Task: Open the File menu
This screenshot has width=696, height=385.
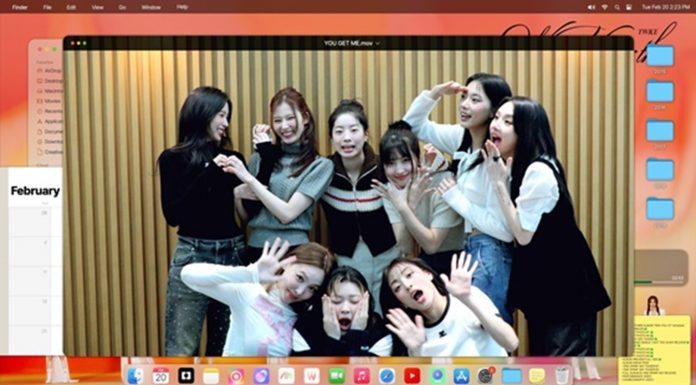Action: pyautogui.click(x=47, y=7)
